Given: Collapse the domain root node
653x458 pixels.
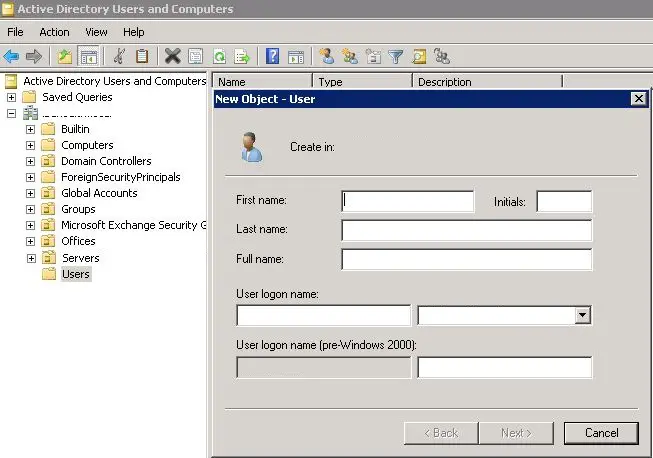Looking at the screenshot, I should tap(11, 113).
